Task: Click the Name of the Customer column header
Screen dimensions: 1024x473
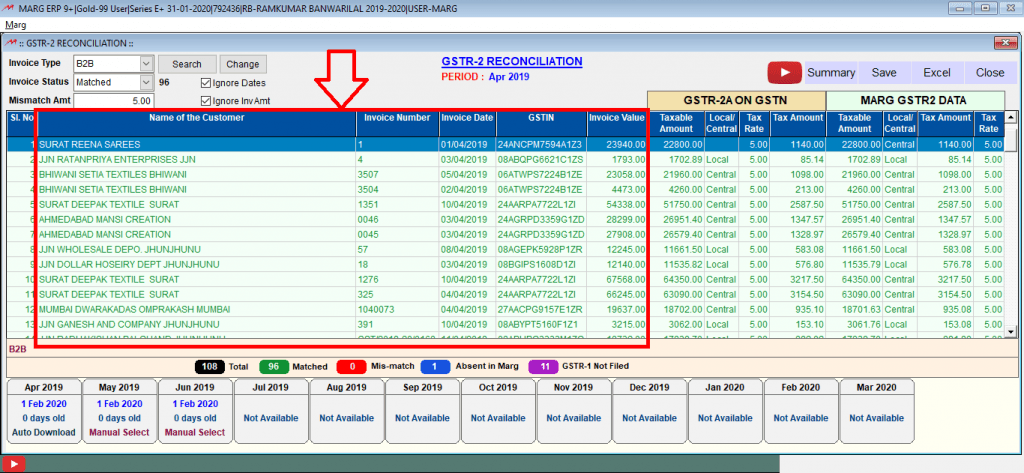Action: pyautogui.click(x=197, y=123)
